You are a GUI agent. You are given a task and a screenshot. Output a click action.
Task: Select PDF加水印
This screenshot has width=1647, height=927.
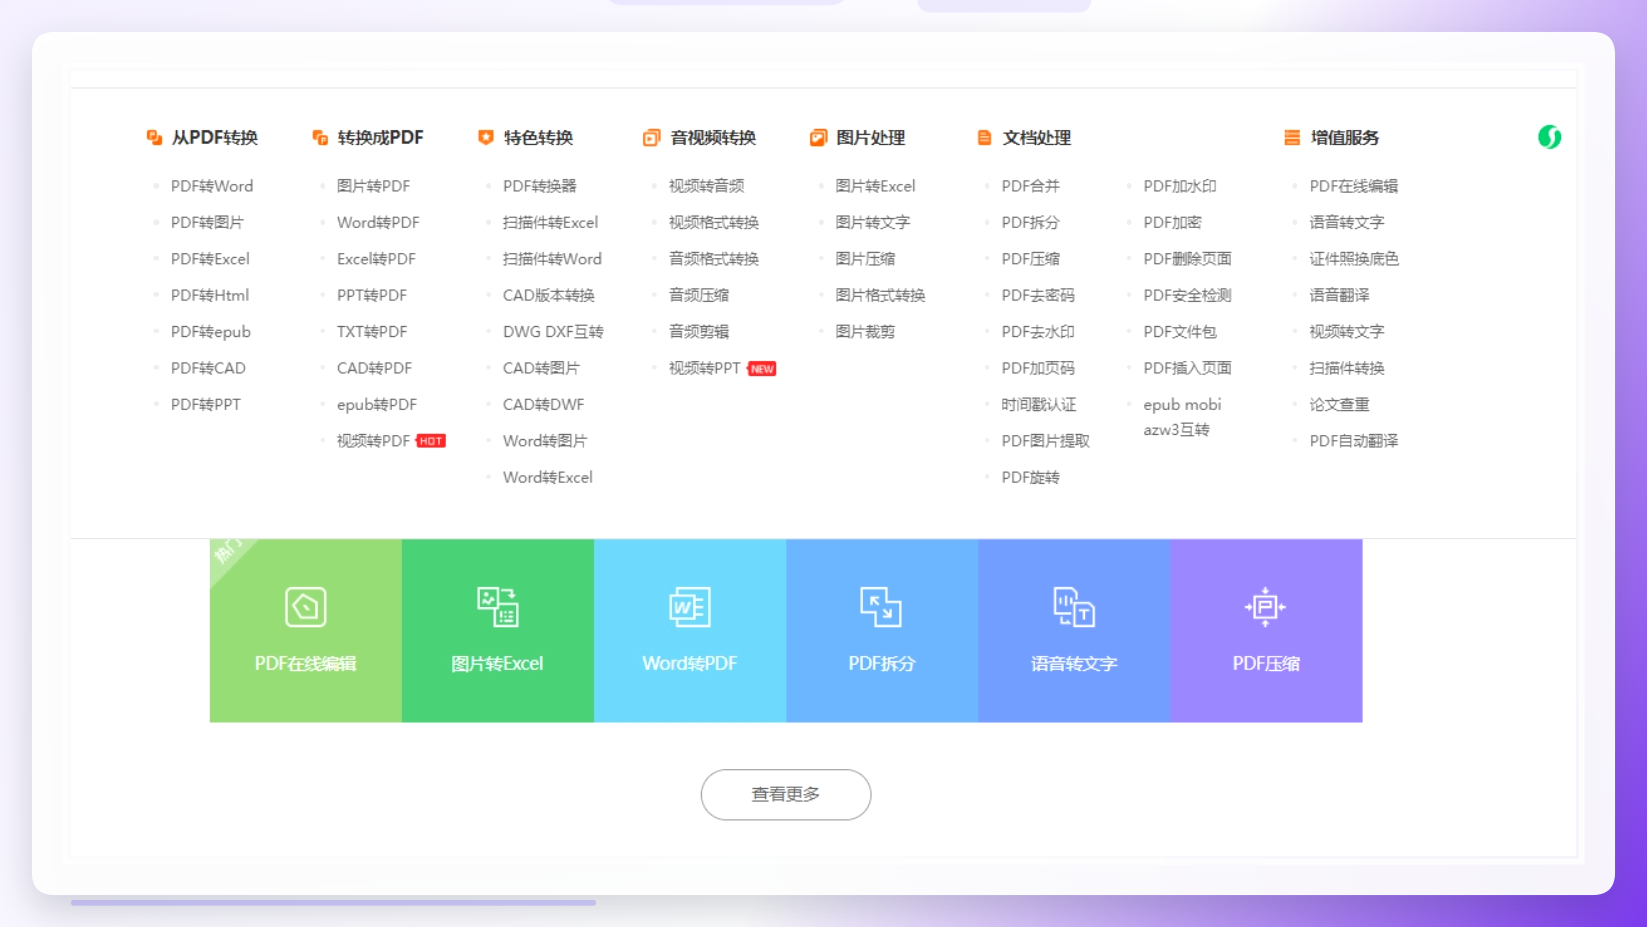coord(1180,186)
